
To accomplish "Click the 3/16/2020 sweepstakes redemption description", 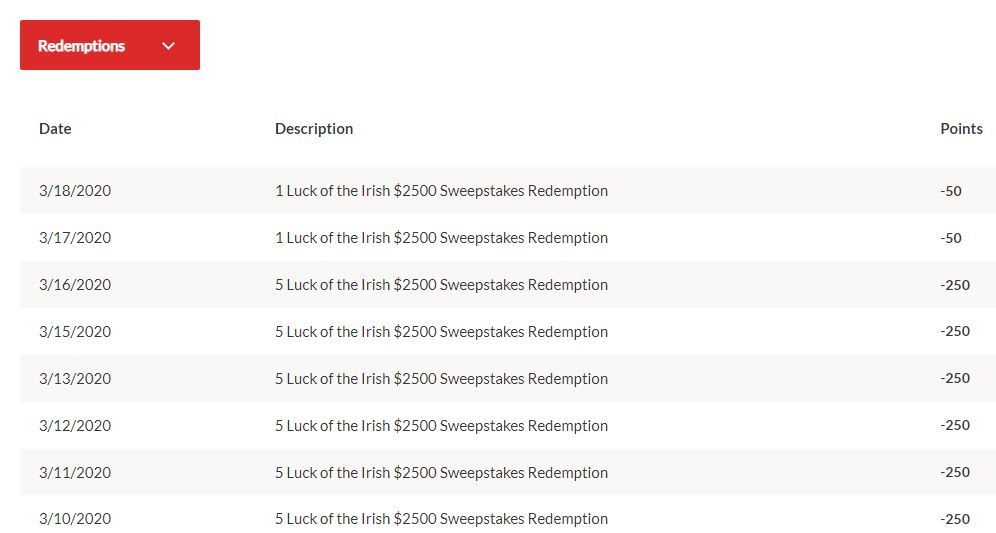I will (x=441, y=285).
